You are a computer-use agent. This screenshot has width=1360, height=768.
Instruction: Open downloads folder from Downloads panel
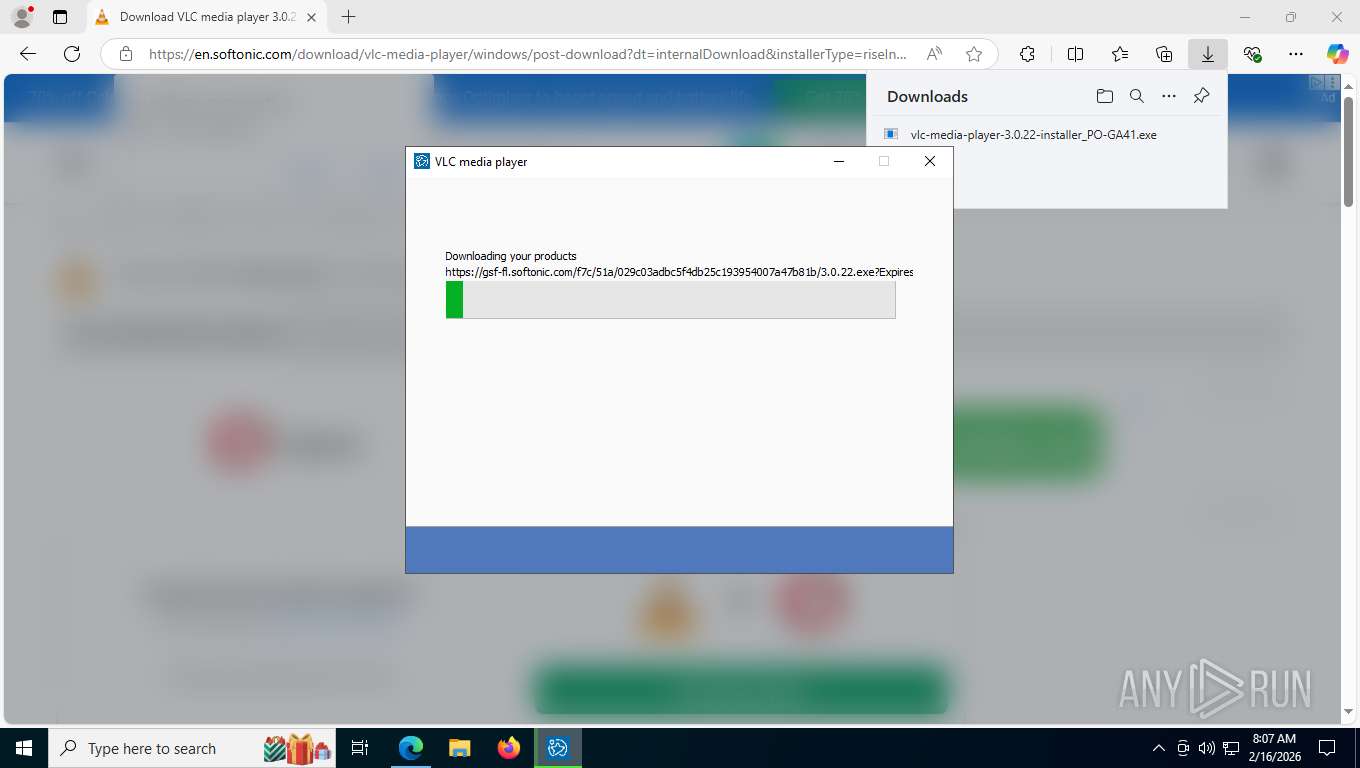tap(1104, 96)
